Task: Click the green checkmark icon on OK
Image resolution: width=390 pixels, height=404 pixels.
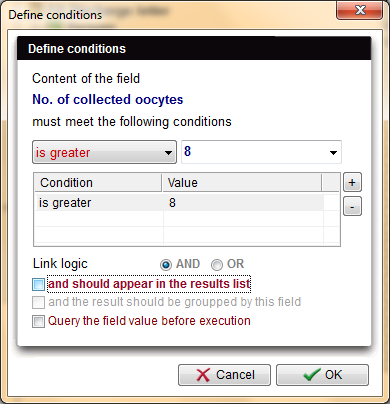Action: click(x=312, y=375)
